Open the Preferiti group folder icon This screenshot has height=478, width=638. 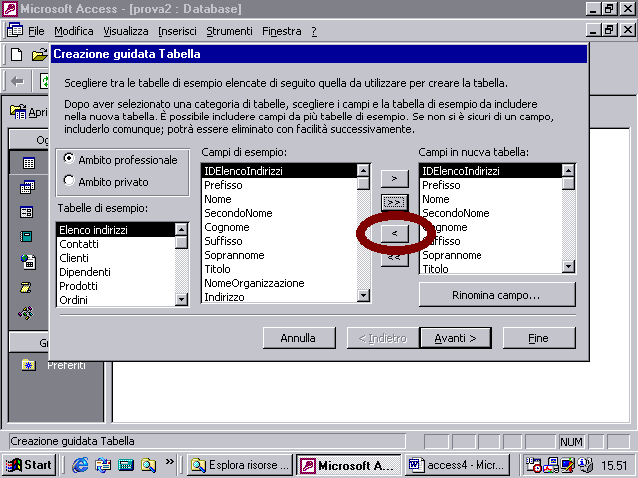point(28,365)
